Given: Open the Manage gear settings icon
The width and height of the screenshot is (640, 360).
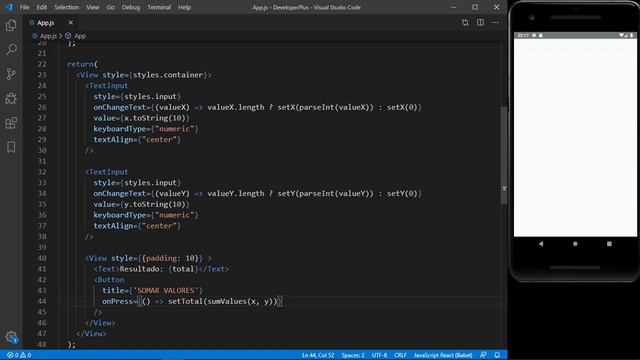Looking at the screenshot, I should coord(11,337).
